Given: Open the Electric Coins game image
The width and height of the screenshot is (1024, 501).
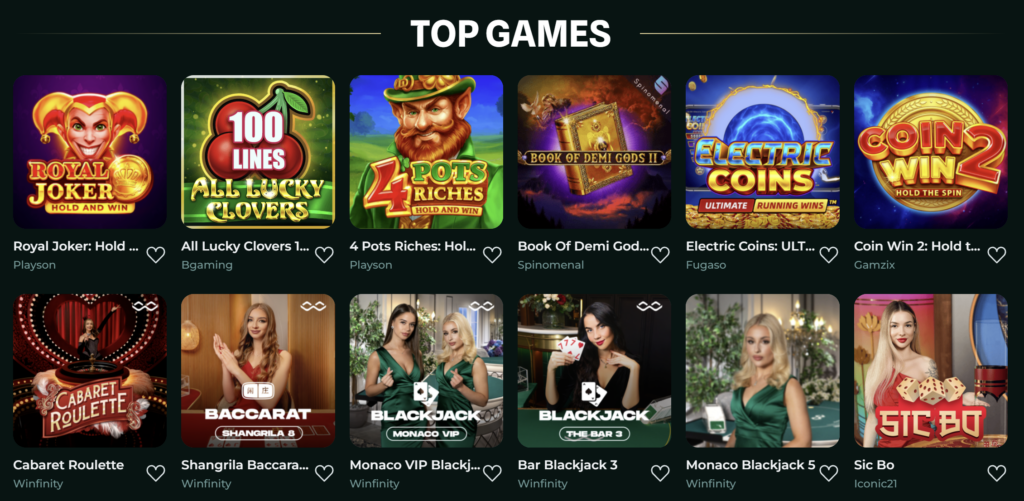Looking at the screenshot, I should (763, 152).
